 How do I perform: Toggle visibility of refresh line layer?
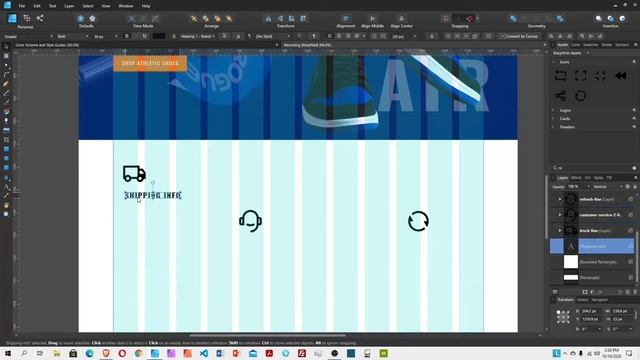pyautogui.click(x=631, y=199)
